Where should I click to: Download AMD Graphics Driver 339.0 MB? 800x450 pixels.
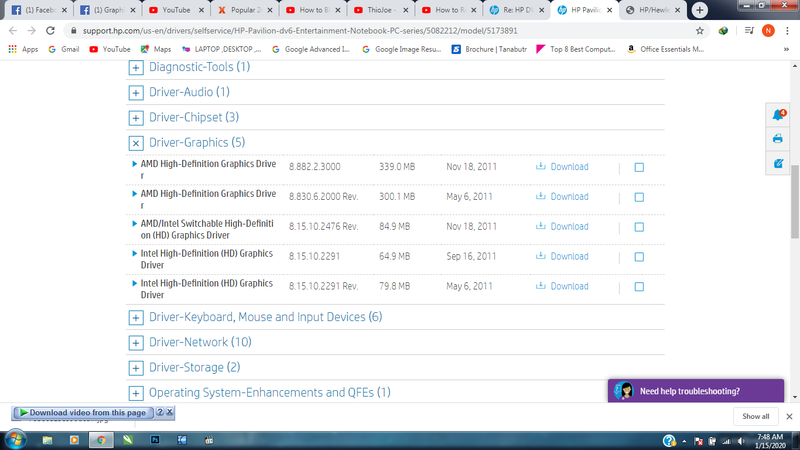tap(562, 167)
